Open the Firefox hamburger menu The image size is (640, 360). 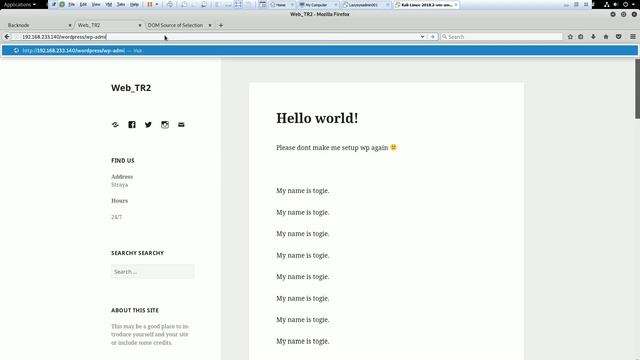tap(633, 37)
